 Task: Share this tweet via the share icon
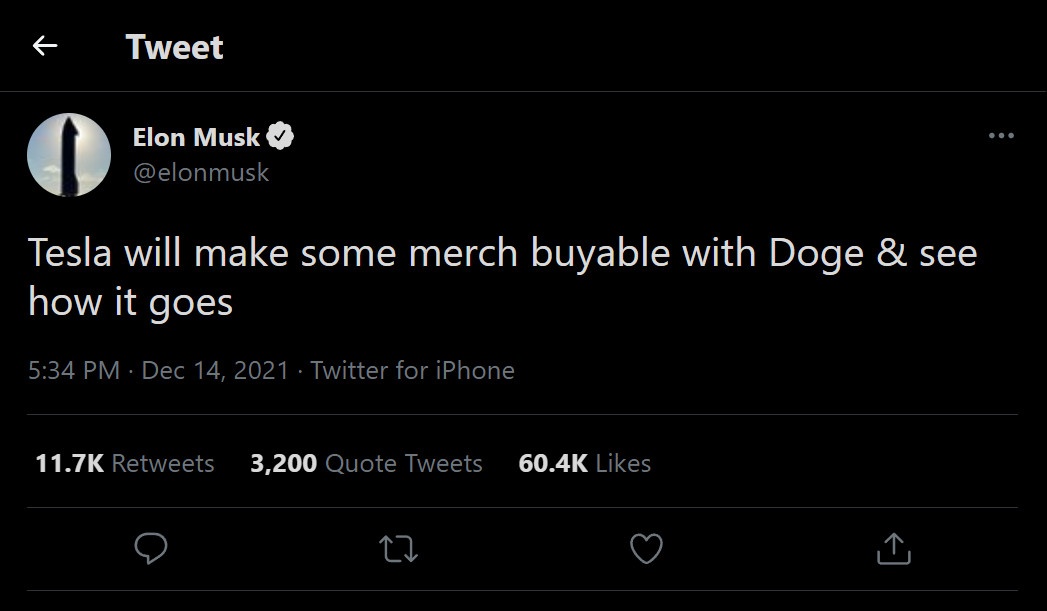893,548
